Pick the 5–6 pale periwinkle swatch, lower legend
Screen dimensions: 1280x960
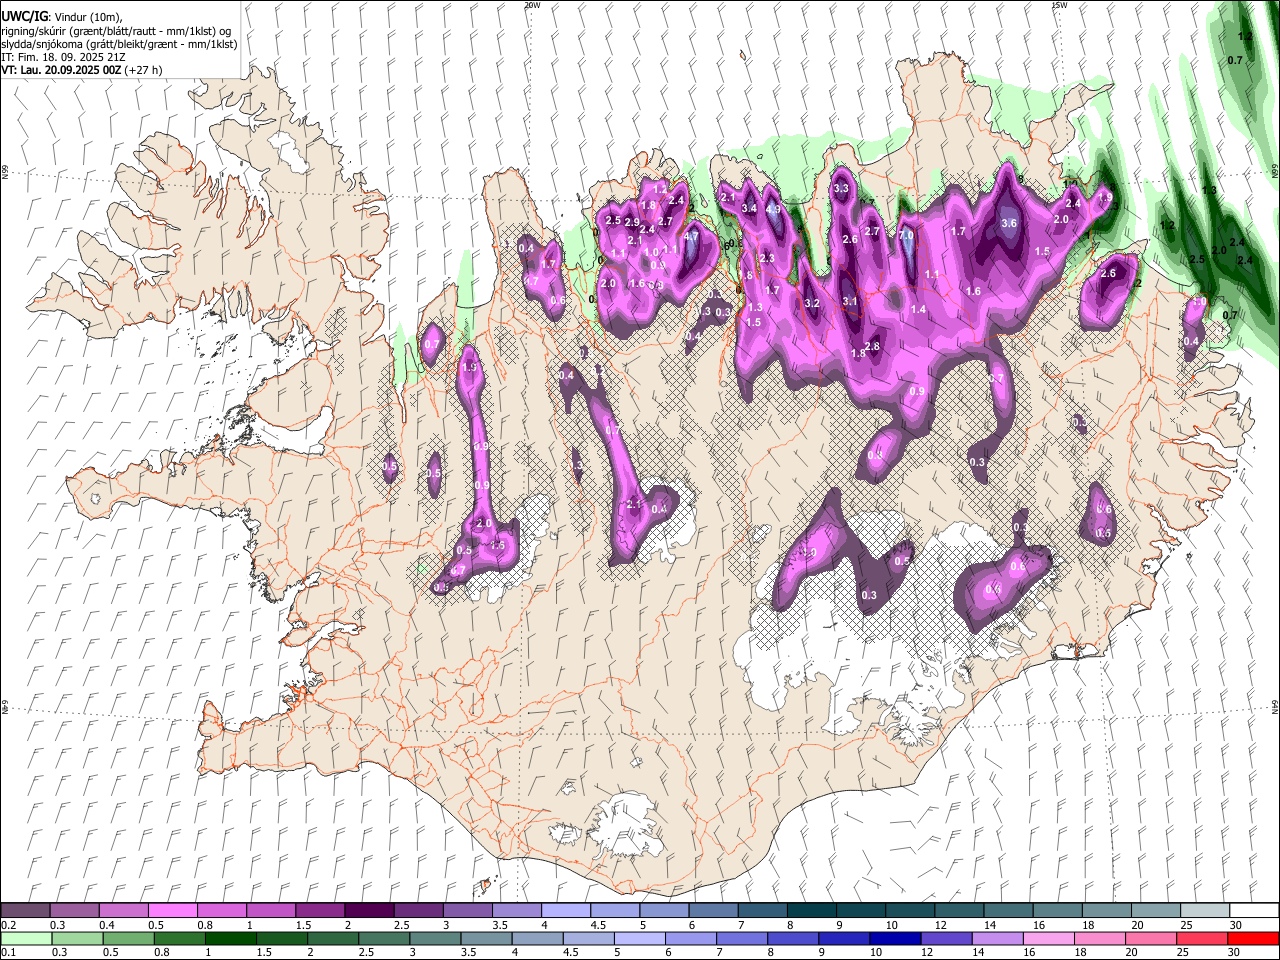639,938
